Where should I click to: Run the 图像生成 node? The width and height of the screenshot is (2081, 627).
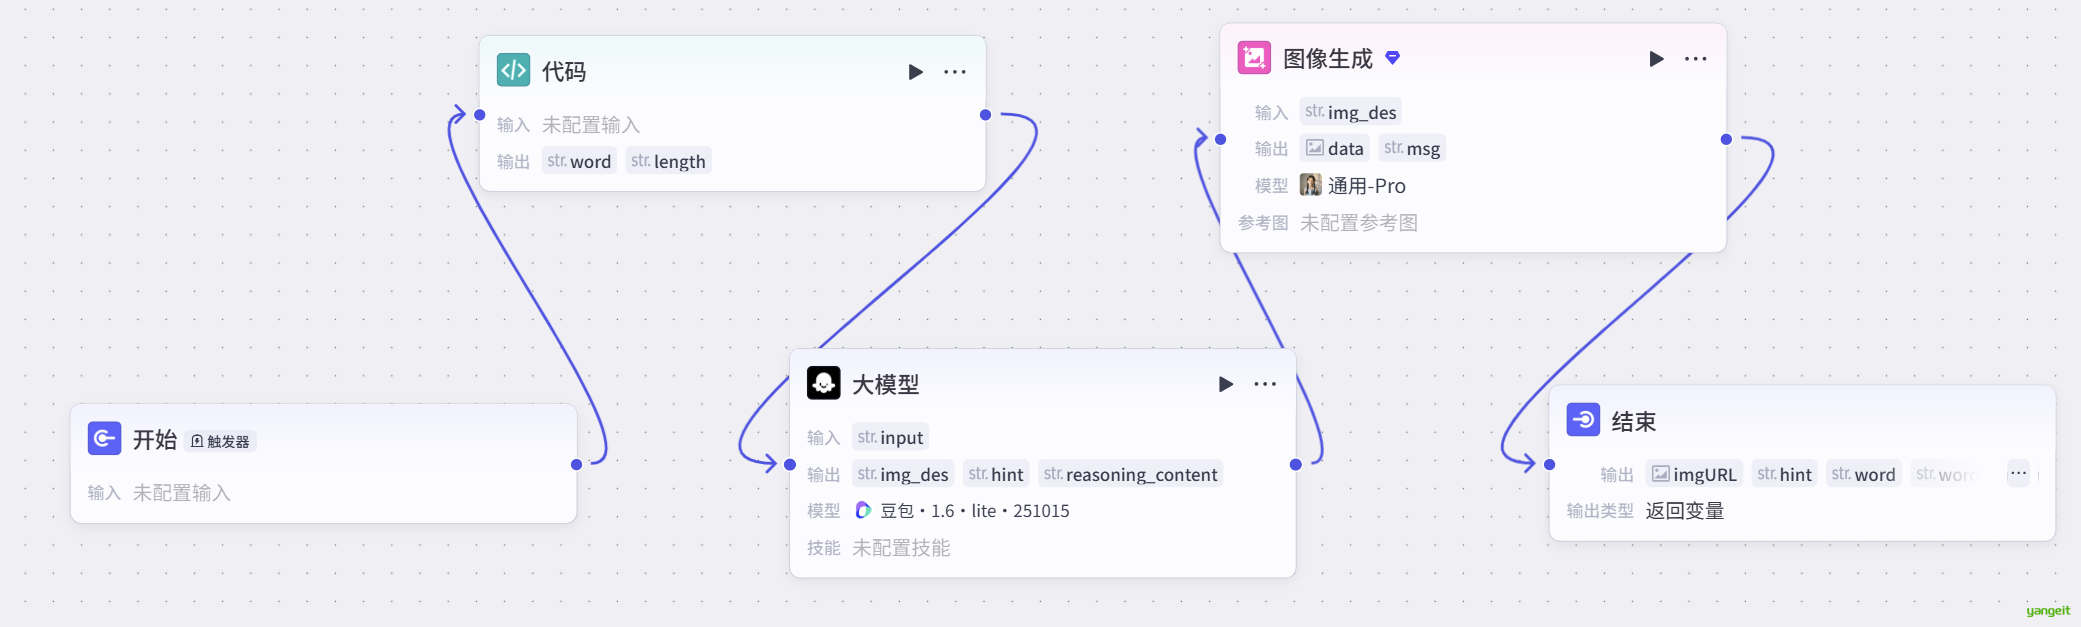tap(1656, 59)
